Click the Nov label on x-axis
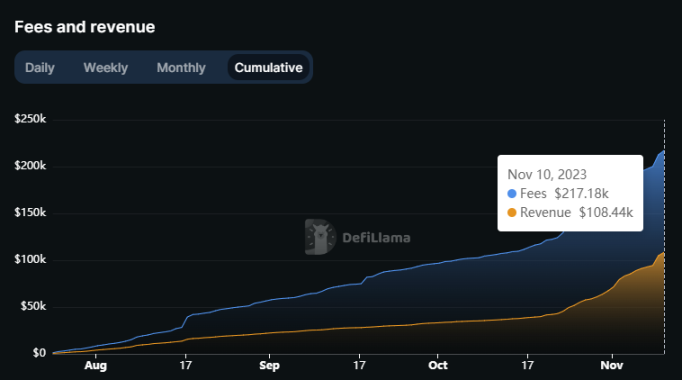 tap(612, 365)
